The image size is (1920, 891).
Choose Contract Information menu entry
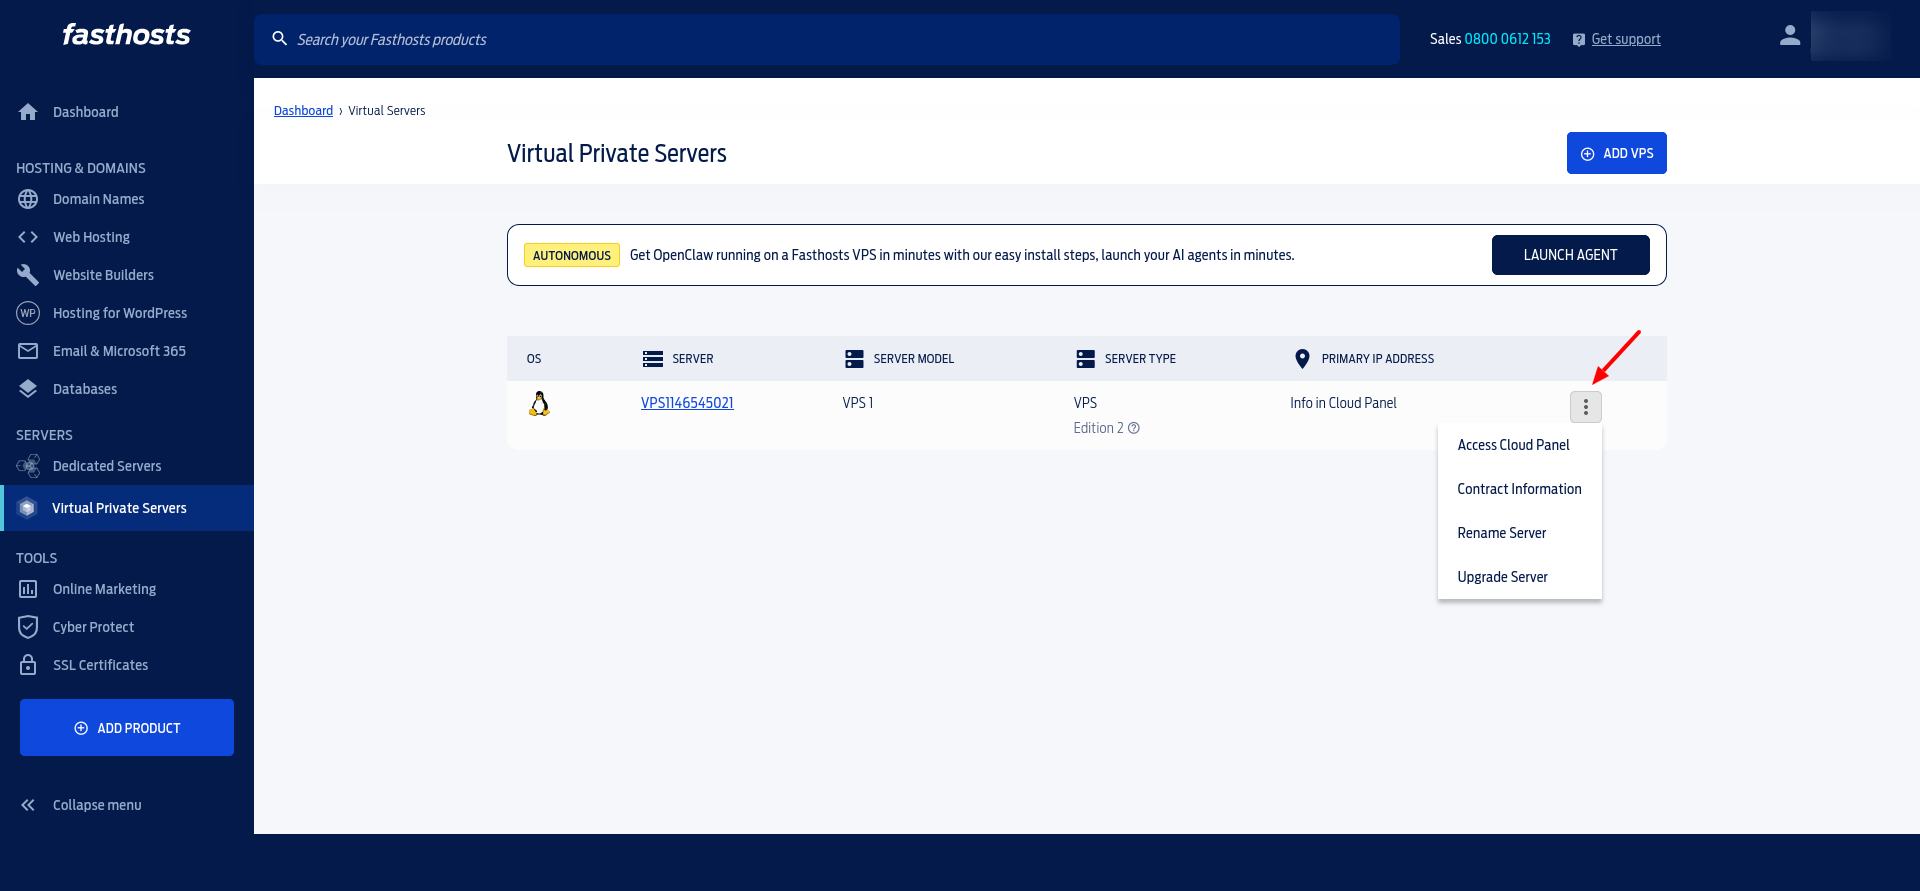(x=1520, y=489)
